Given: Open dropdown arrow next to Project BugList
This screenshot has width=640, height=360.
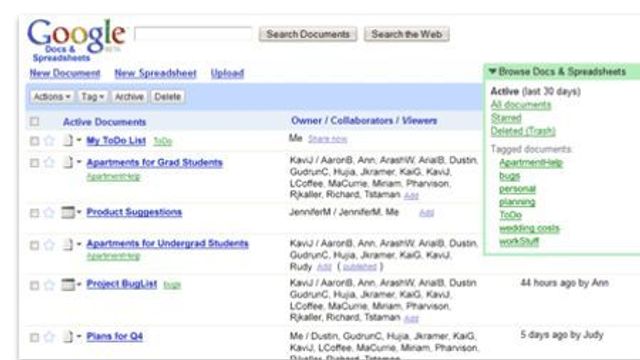Looking at the screenshot, I should [79, 284].
